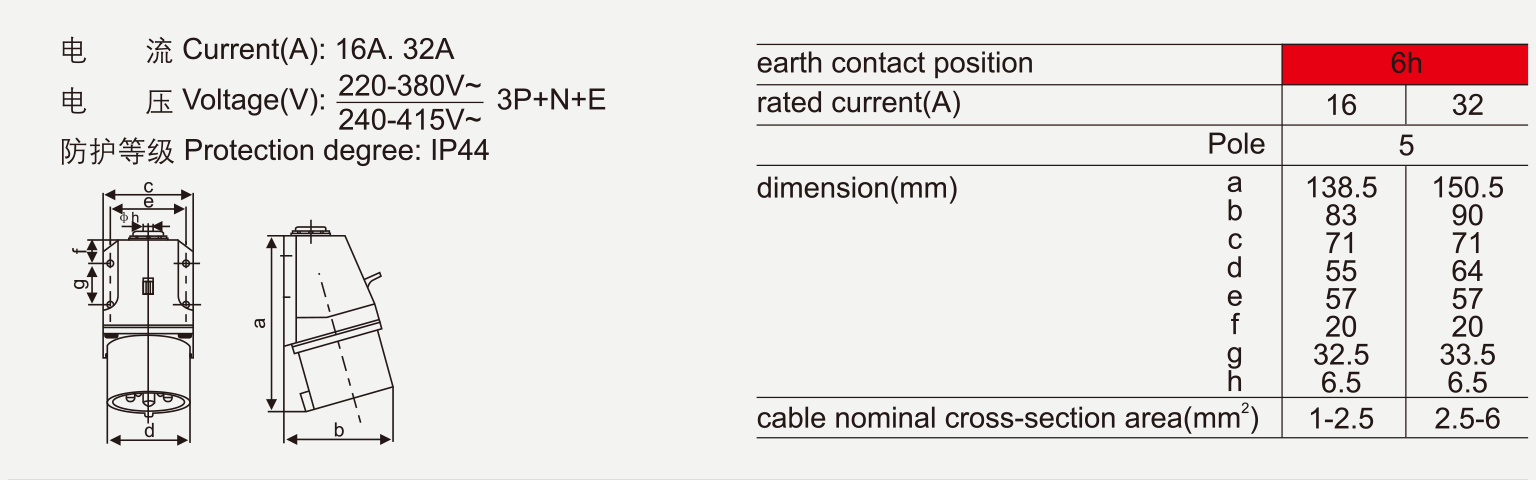This screenshot has height=480, width=1536.
Task: Select the 16 rated current column header
Action: pos(1341,105)
